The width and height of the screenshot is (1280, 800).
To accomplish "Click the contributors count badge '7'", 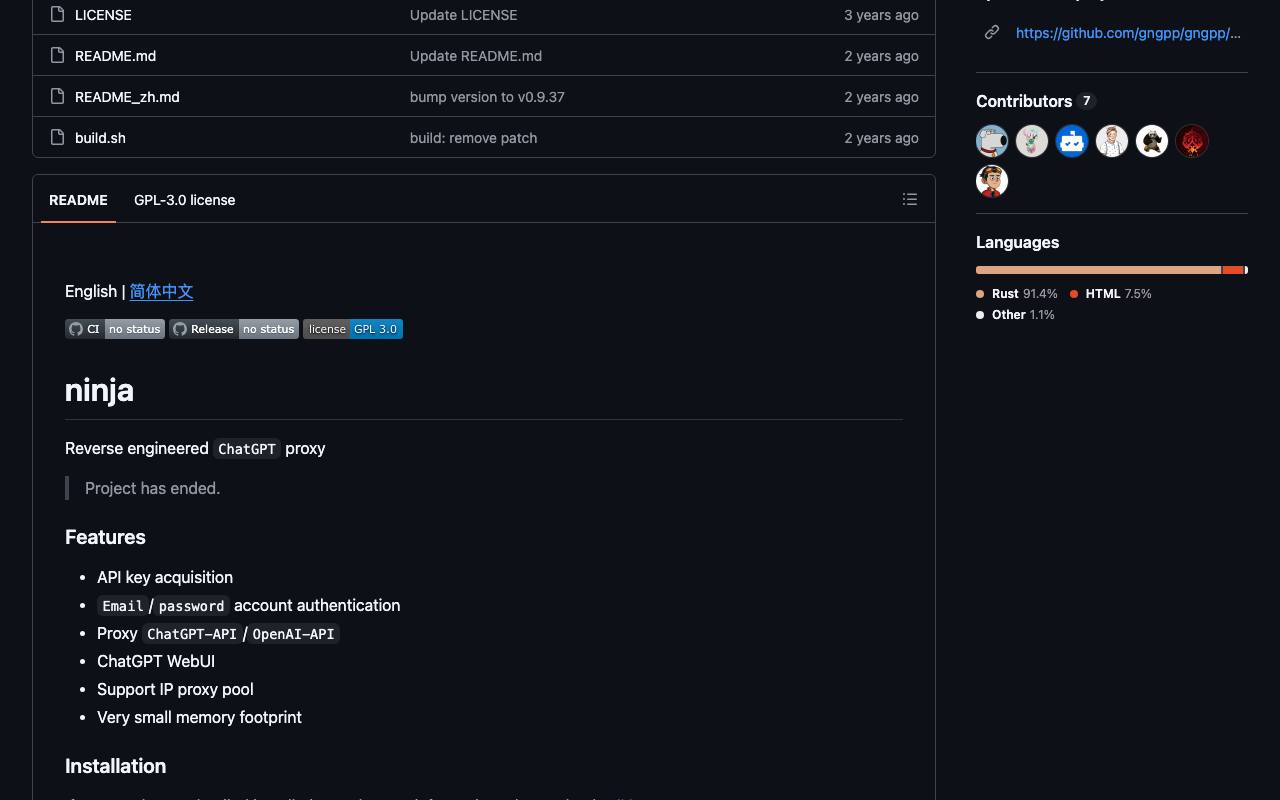I will point(1086,101).
